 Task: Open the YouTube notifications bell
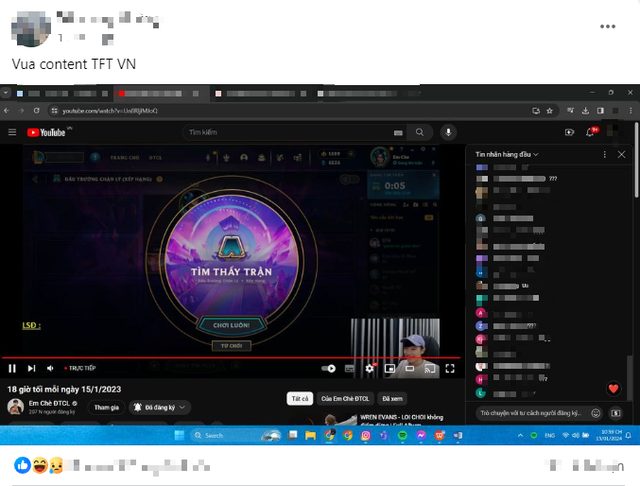tap(590, 132)
